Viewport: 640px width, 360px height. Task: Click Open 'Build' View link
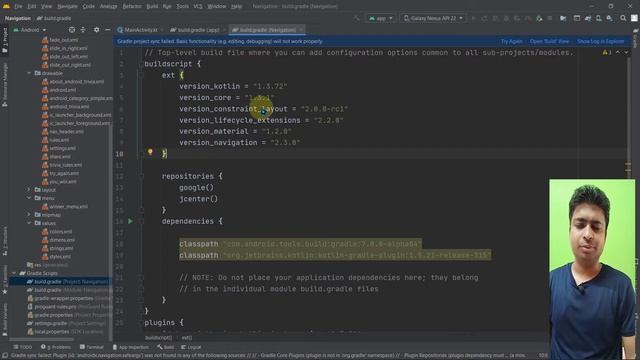pos(549,41)
